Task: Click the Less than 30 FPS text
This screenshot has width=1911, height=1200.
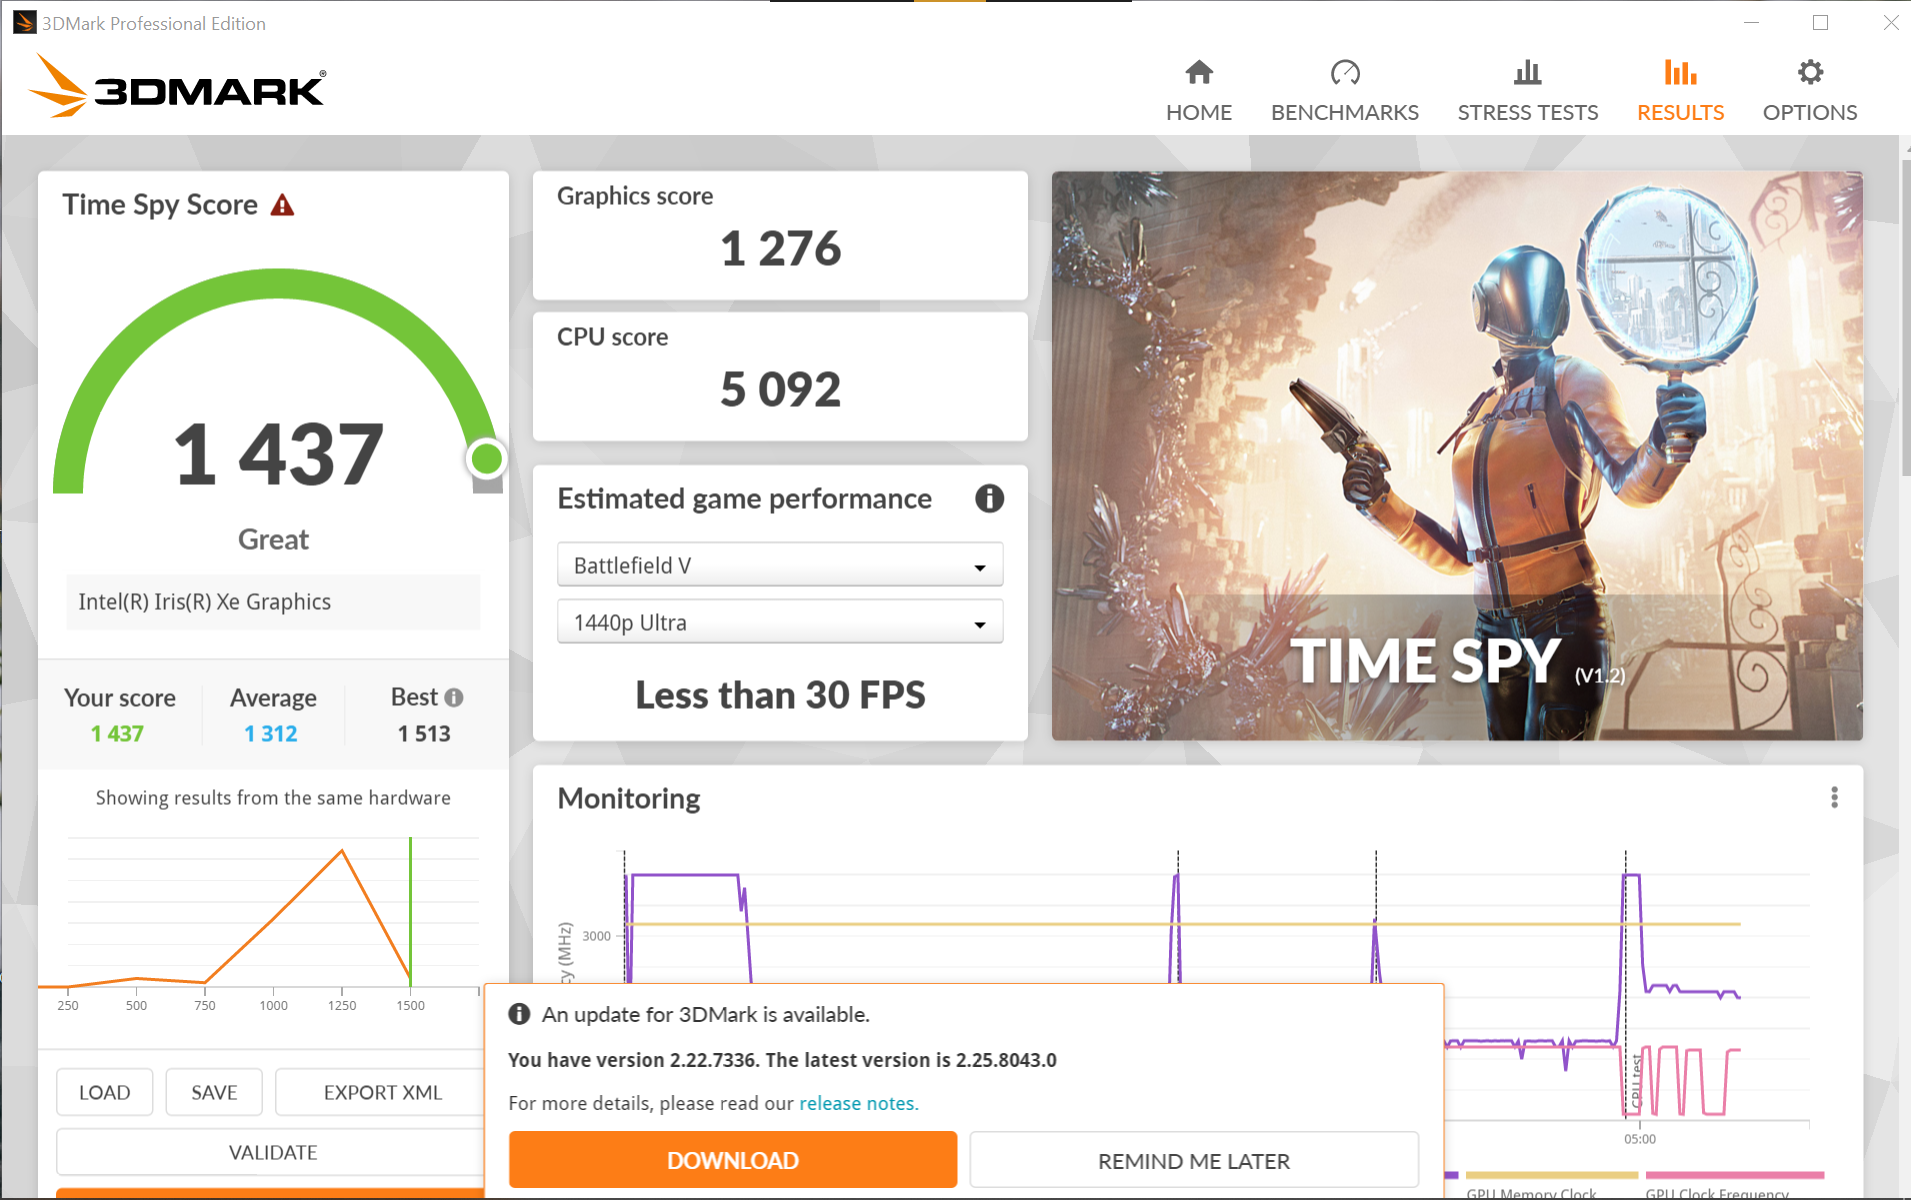Action: pos(781,695)
